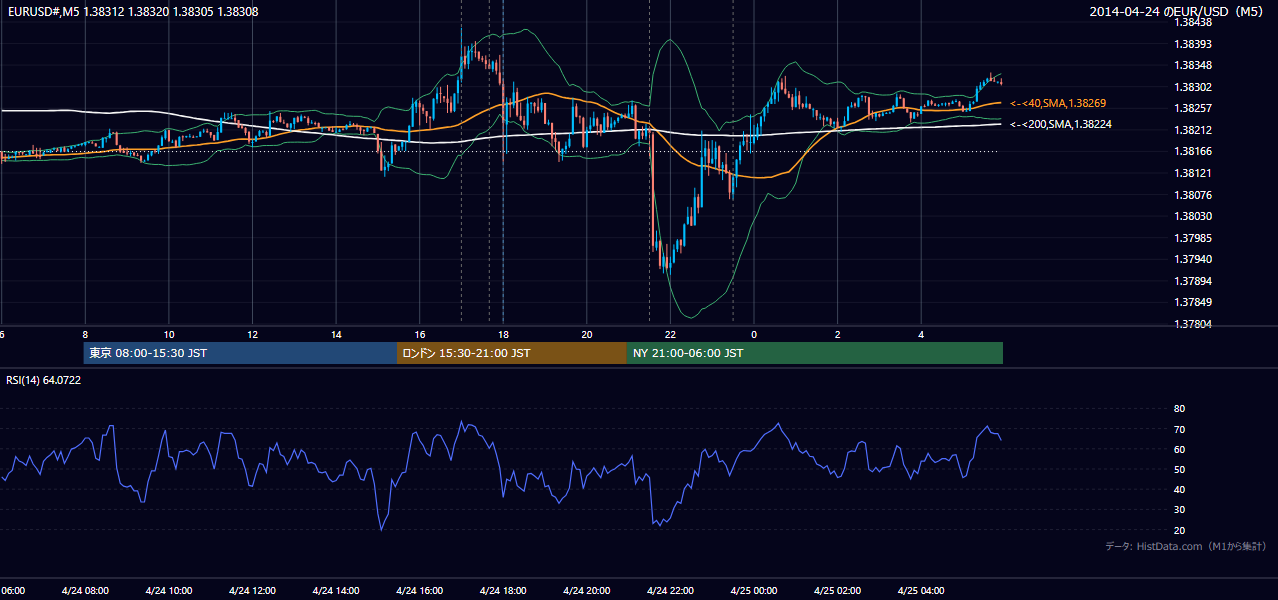Select price axis value 1.38076
Viewport: 1278px width, 600px height.
coord(1192,195)
